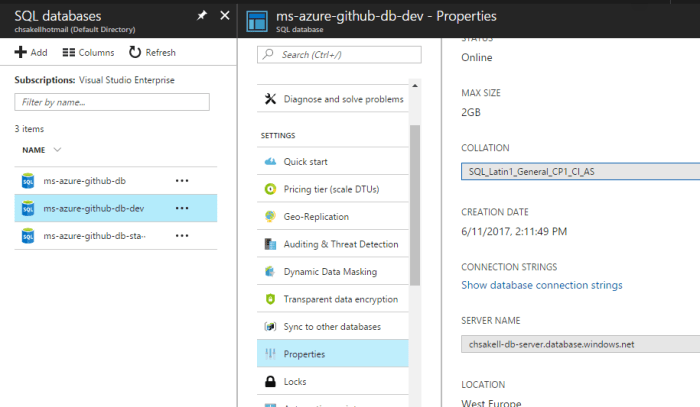Viewport: 700px width, 407px height.
Task: Open ellipsis menu for ms-azure-github-db
Action: click(x=182, y=181)
